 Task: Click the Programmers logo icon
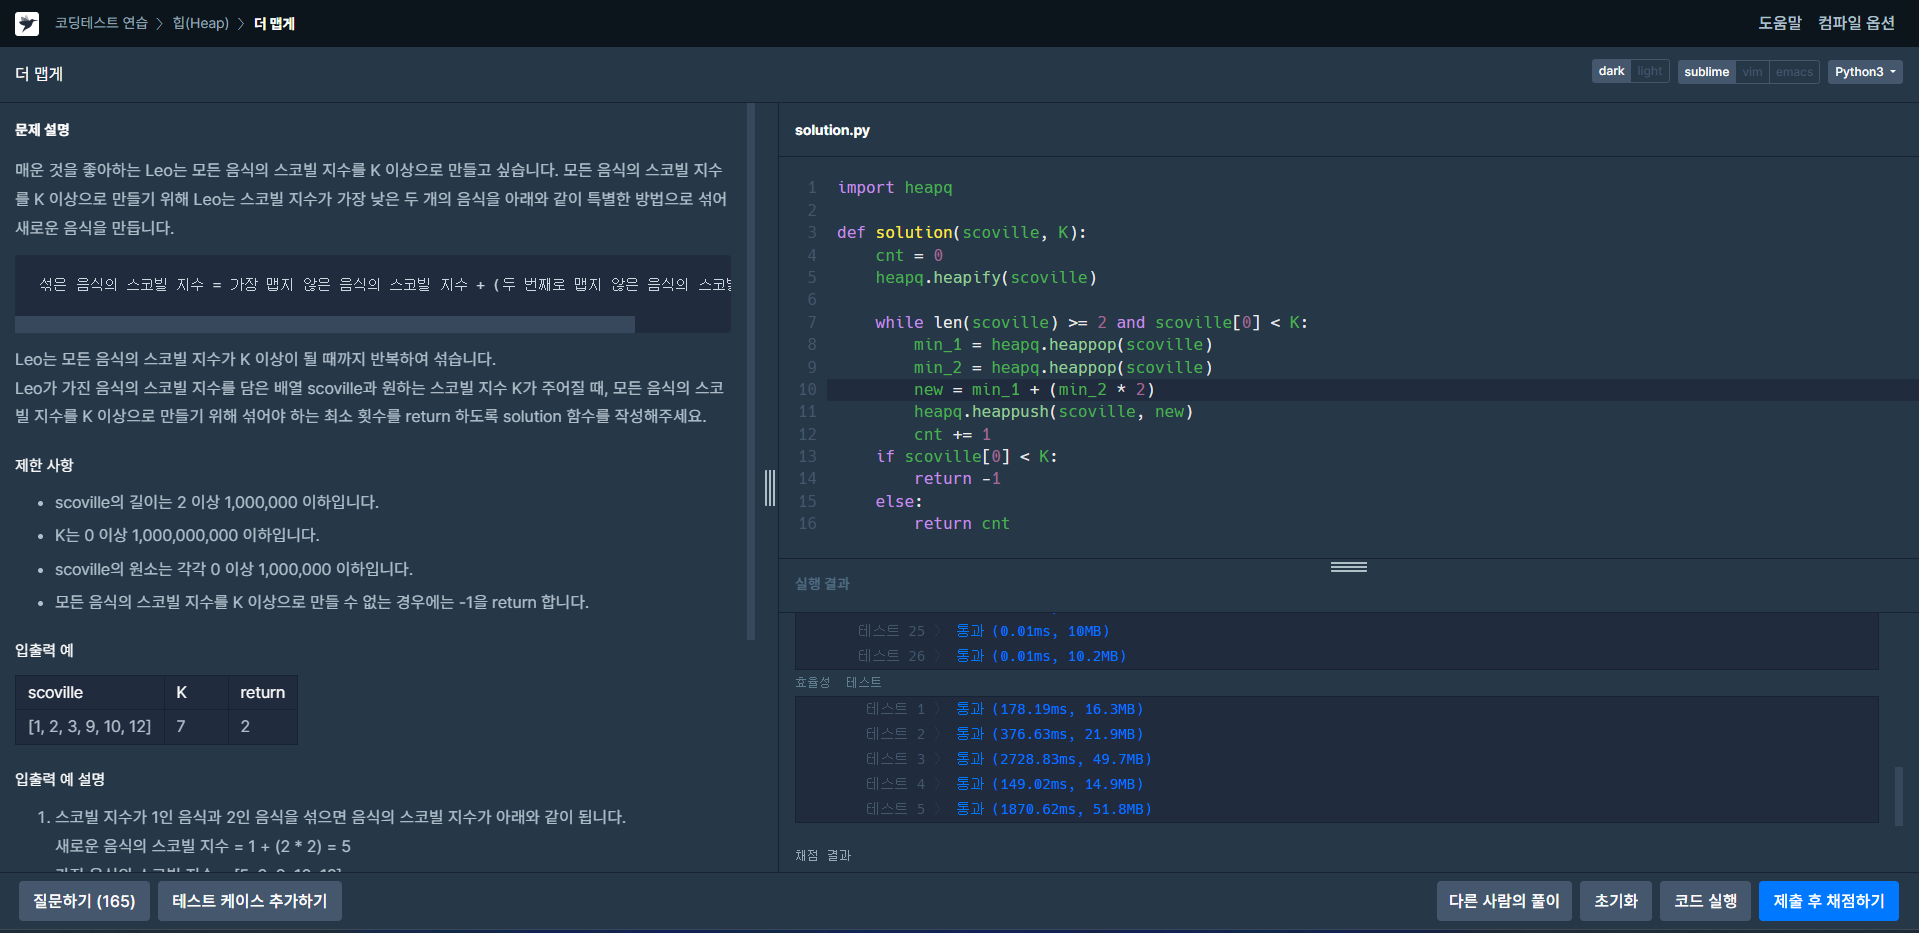[x=27, y=23]
